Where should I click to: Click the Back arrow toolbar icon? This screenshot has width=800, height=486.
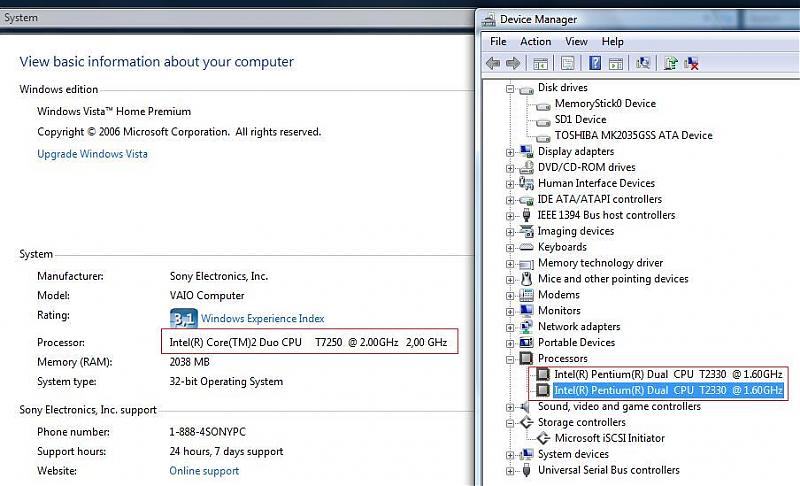pos(492,63)
